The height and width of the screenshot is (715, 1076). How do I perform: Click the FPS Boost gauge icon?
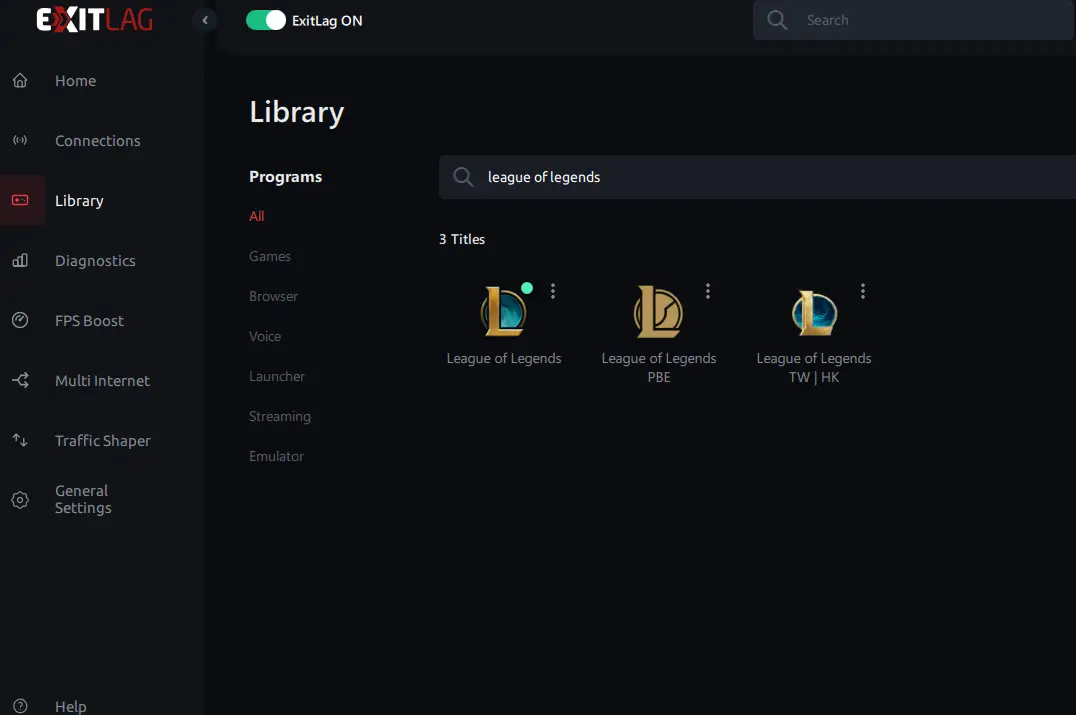tap(20, 320)
